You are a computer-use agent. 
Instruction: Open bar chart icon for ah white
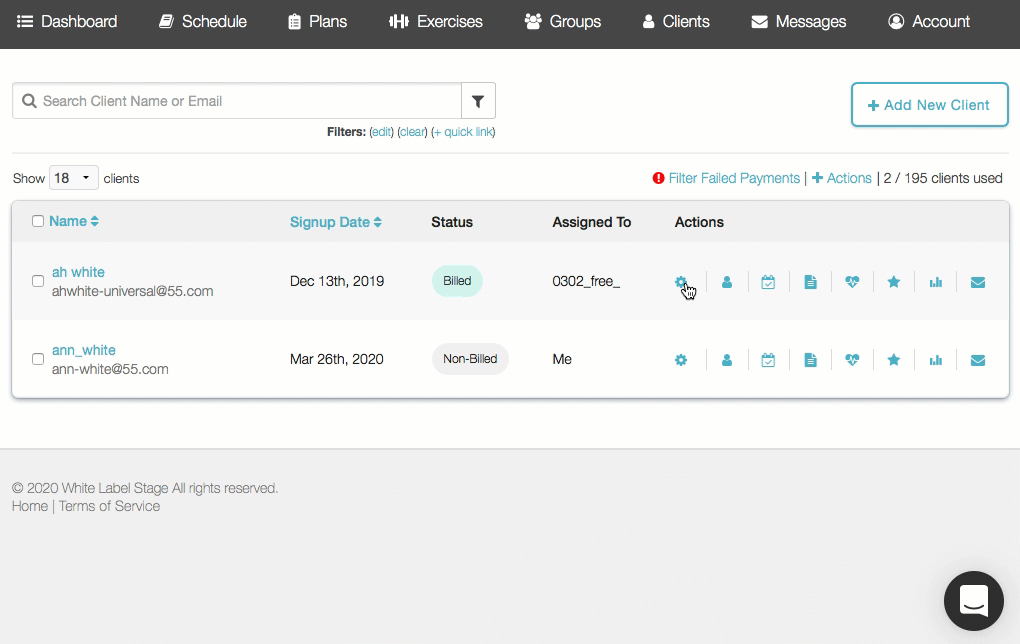935,282
